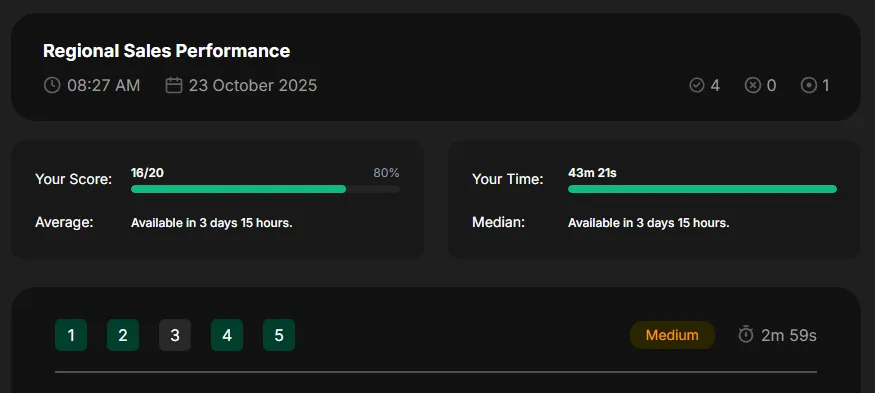Screen dimensions: 875x393
Task: Click the 16/20 score value
Action: click(x=147, y=173)
